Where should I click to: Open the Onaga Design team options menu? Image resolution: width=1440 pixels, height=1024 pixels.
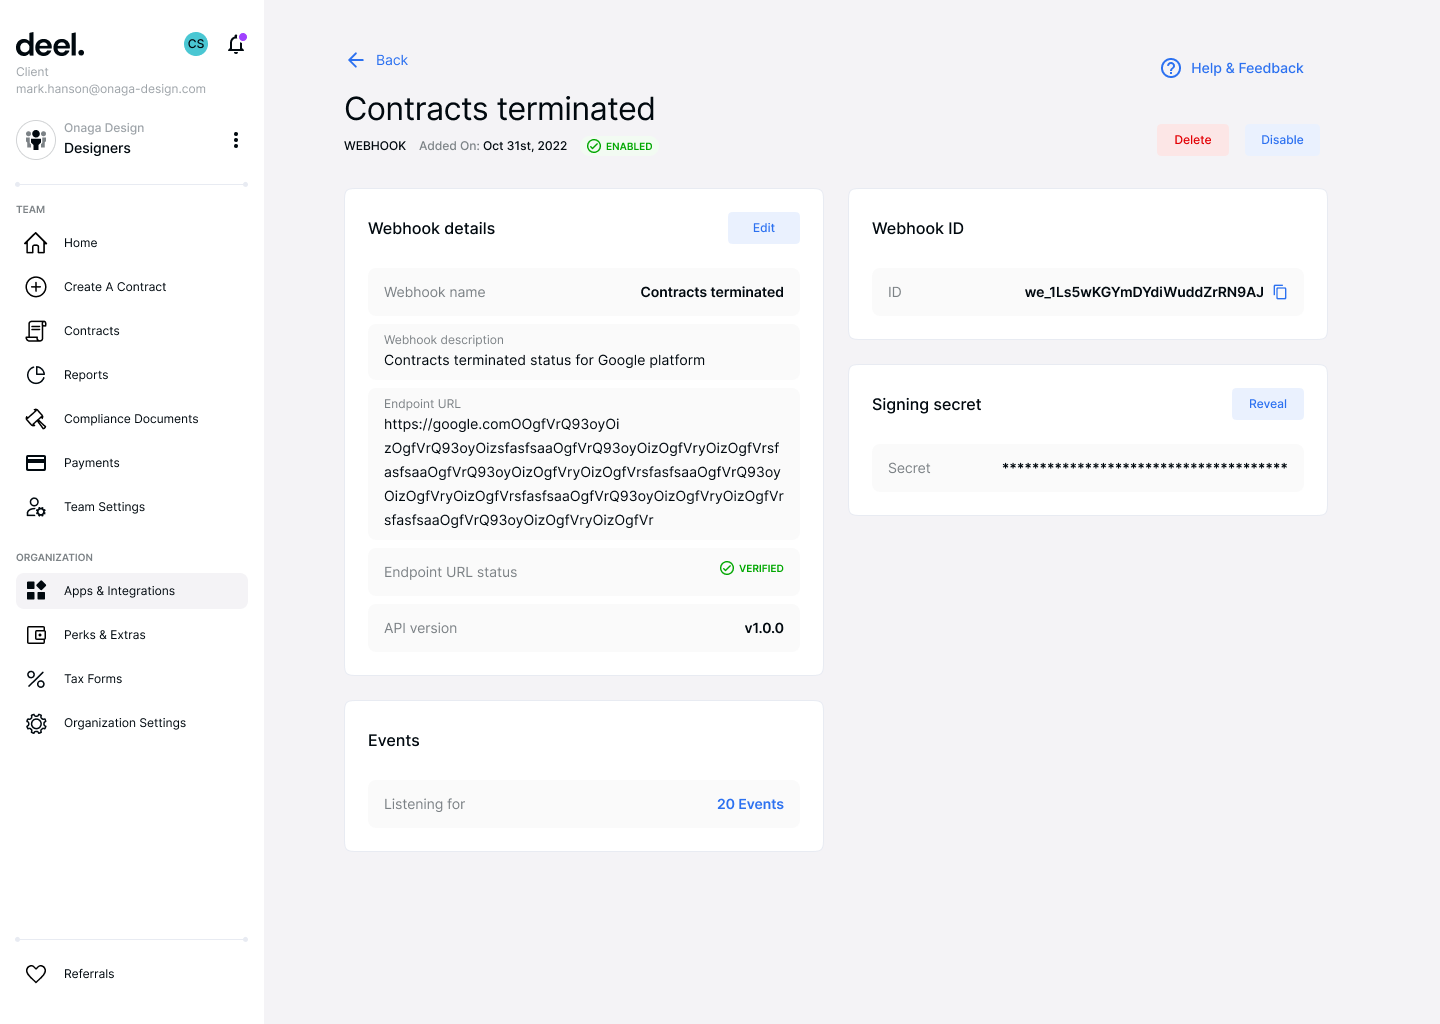(236, 140)
